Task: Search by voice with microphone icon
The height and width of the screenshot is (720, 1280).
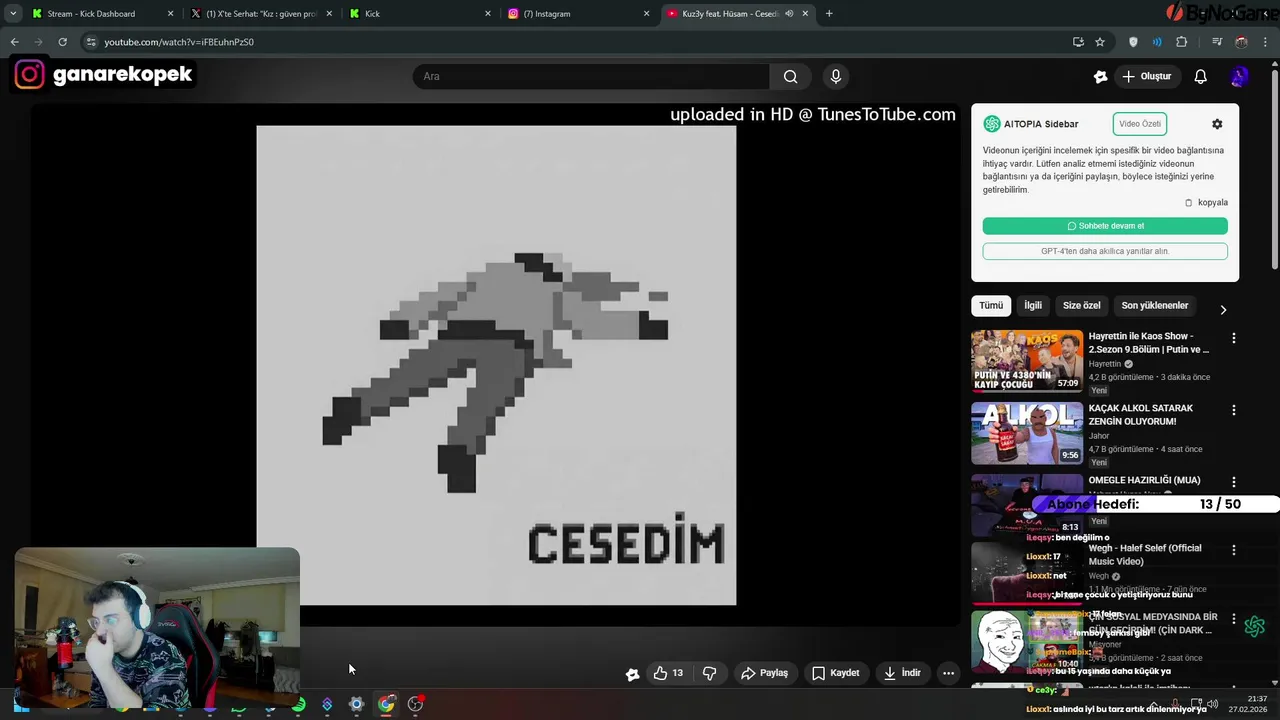Action: click(836, 76)
